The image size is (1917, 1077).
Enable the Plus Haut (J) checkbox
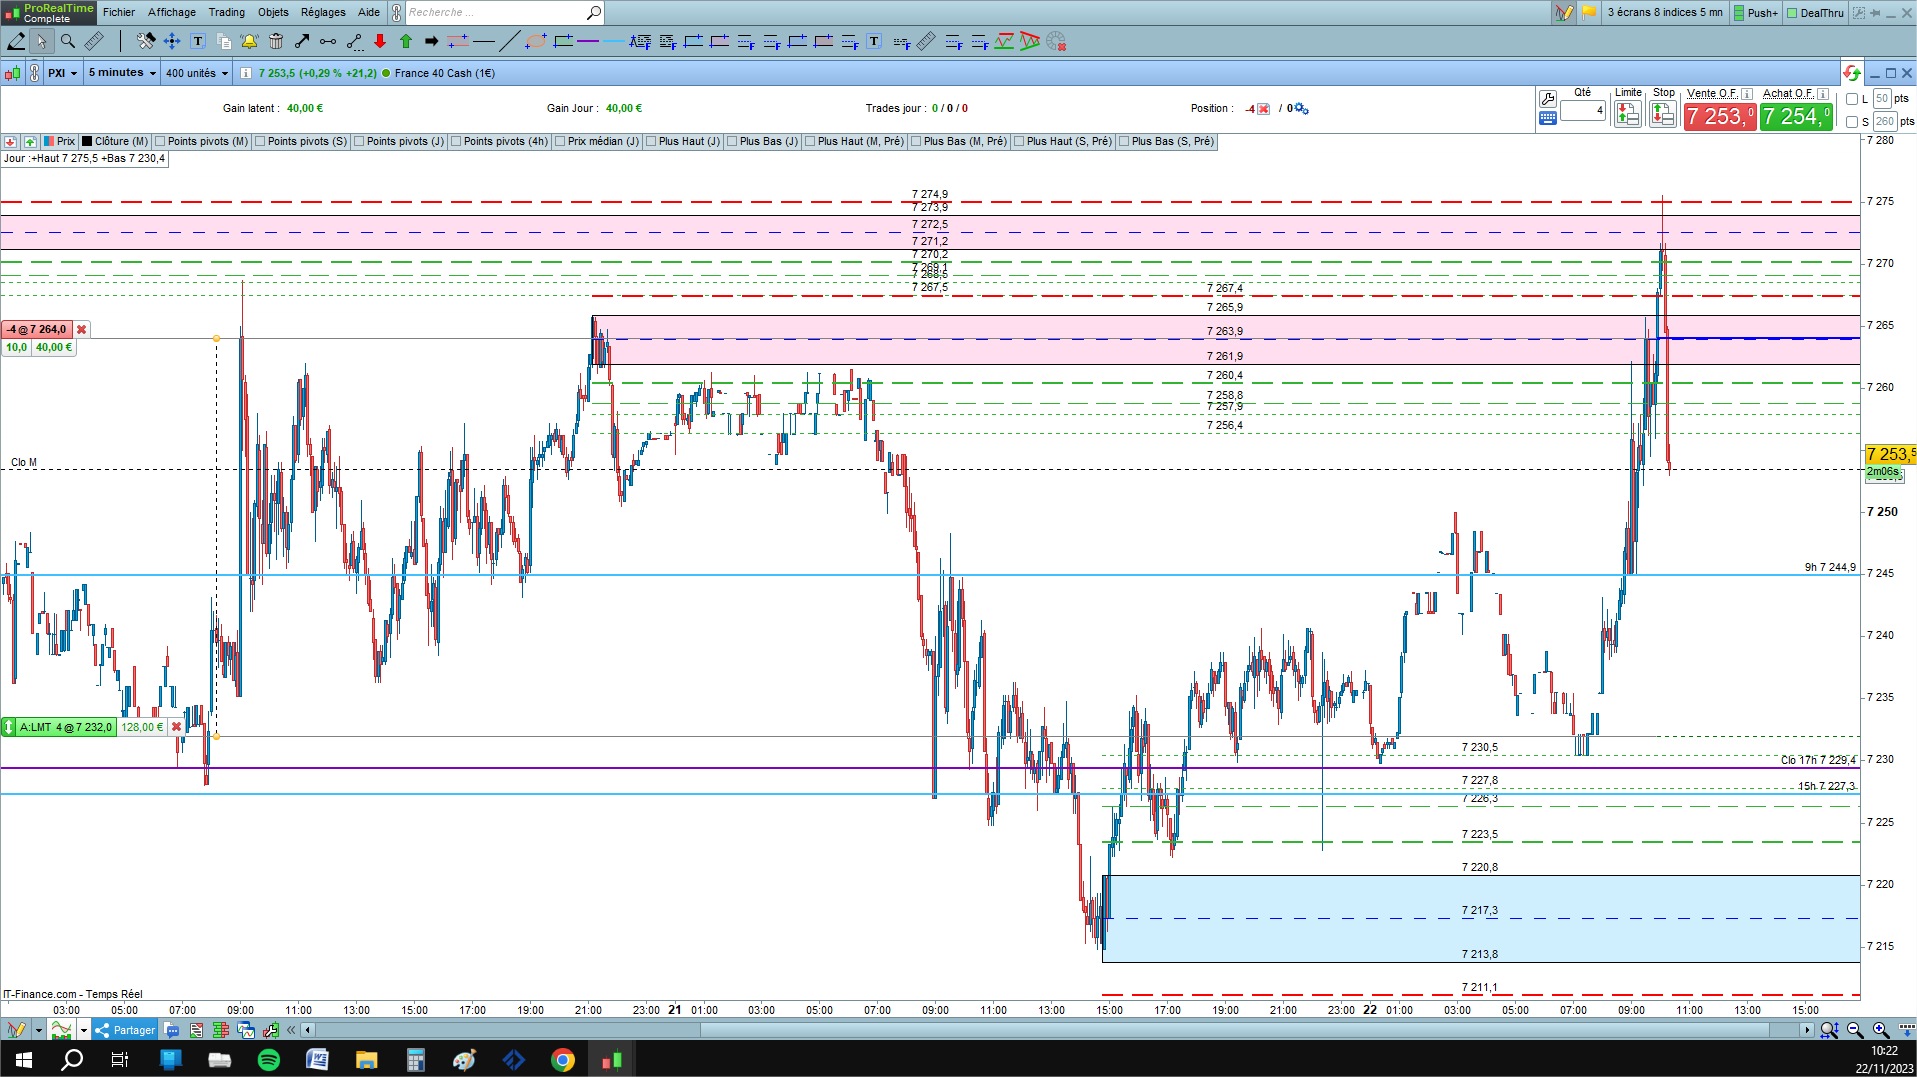coord(652,142)
